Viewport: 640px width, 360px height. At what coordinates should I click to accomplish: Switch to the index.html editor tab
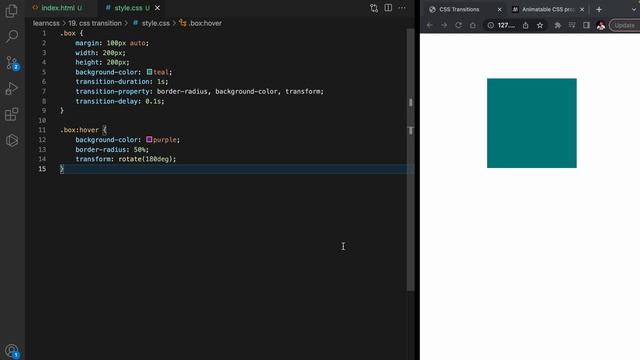point(57,8)
